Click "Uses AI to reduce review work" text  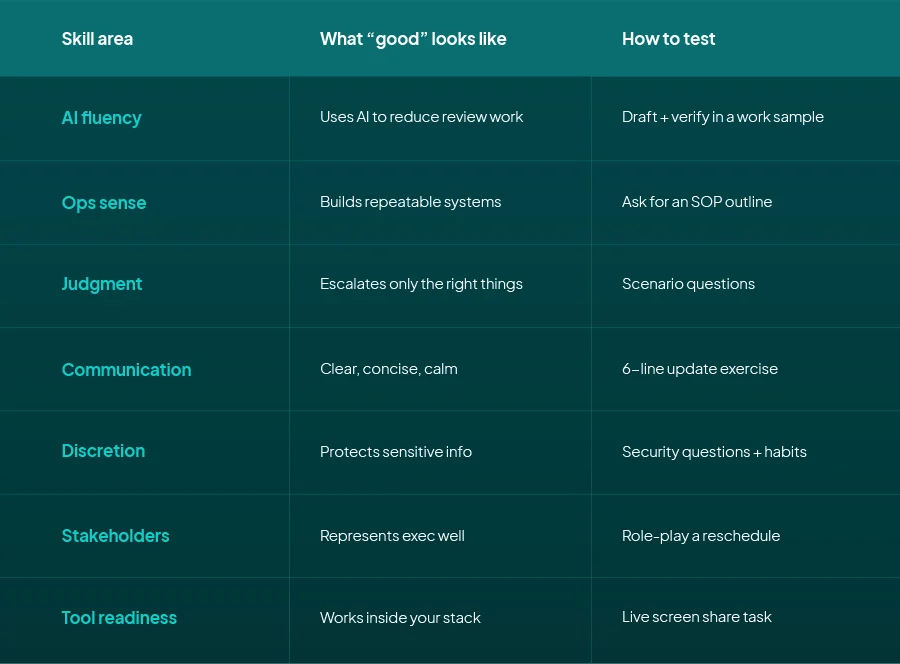pyautogui.click(x=421, y=117)
